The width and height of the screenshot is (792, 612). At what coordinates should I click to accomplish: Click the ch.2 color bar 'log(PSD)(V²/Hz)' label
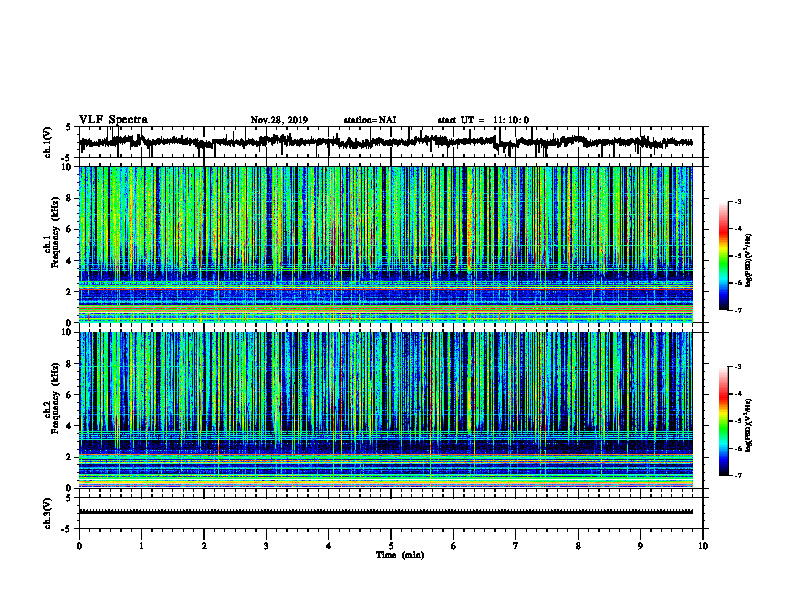[x=749, y=424]
